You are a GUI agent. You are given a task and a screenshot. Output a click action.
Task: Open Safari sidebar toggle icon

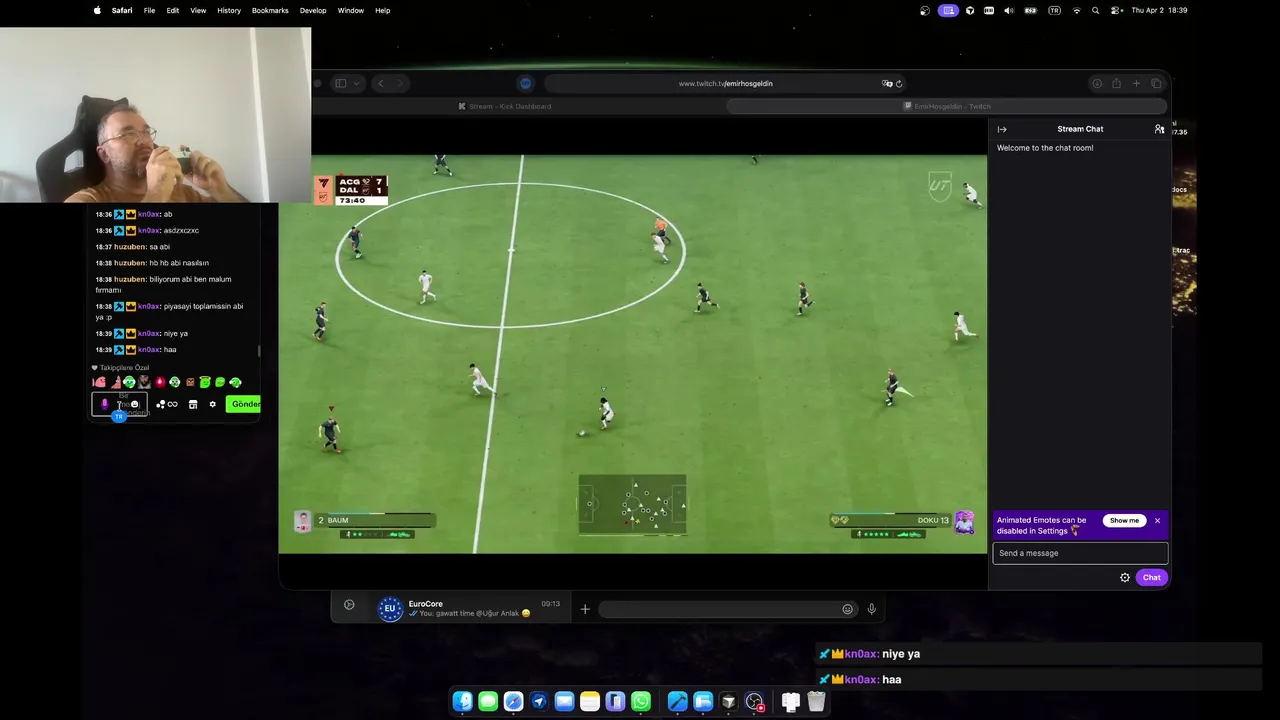pos(340,83)
